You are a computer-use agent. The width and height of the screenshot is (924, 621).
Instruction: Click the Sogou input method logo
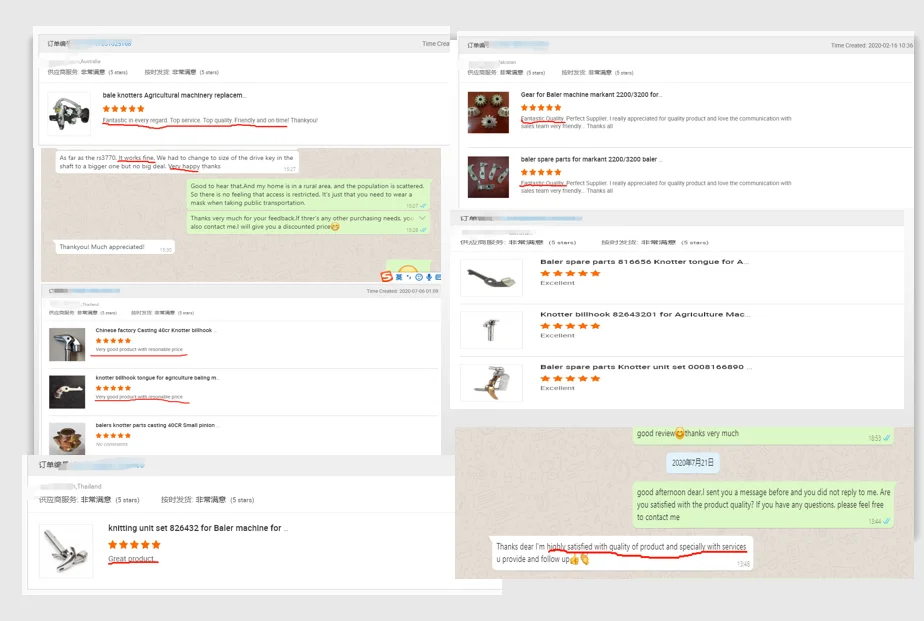tap(387, 276)
